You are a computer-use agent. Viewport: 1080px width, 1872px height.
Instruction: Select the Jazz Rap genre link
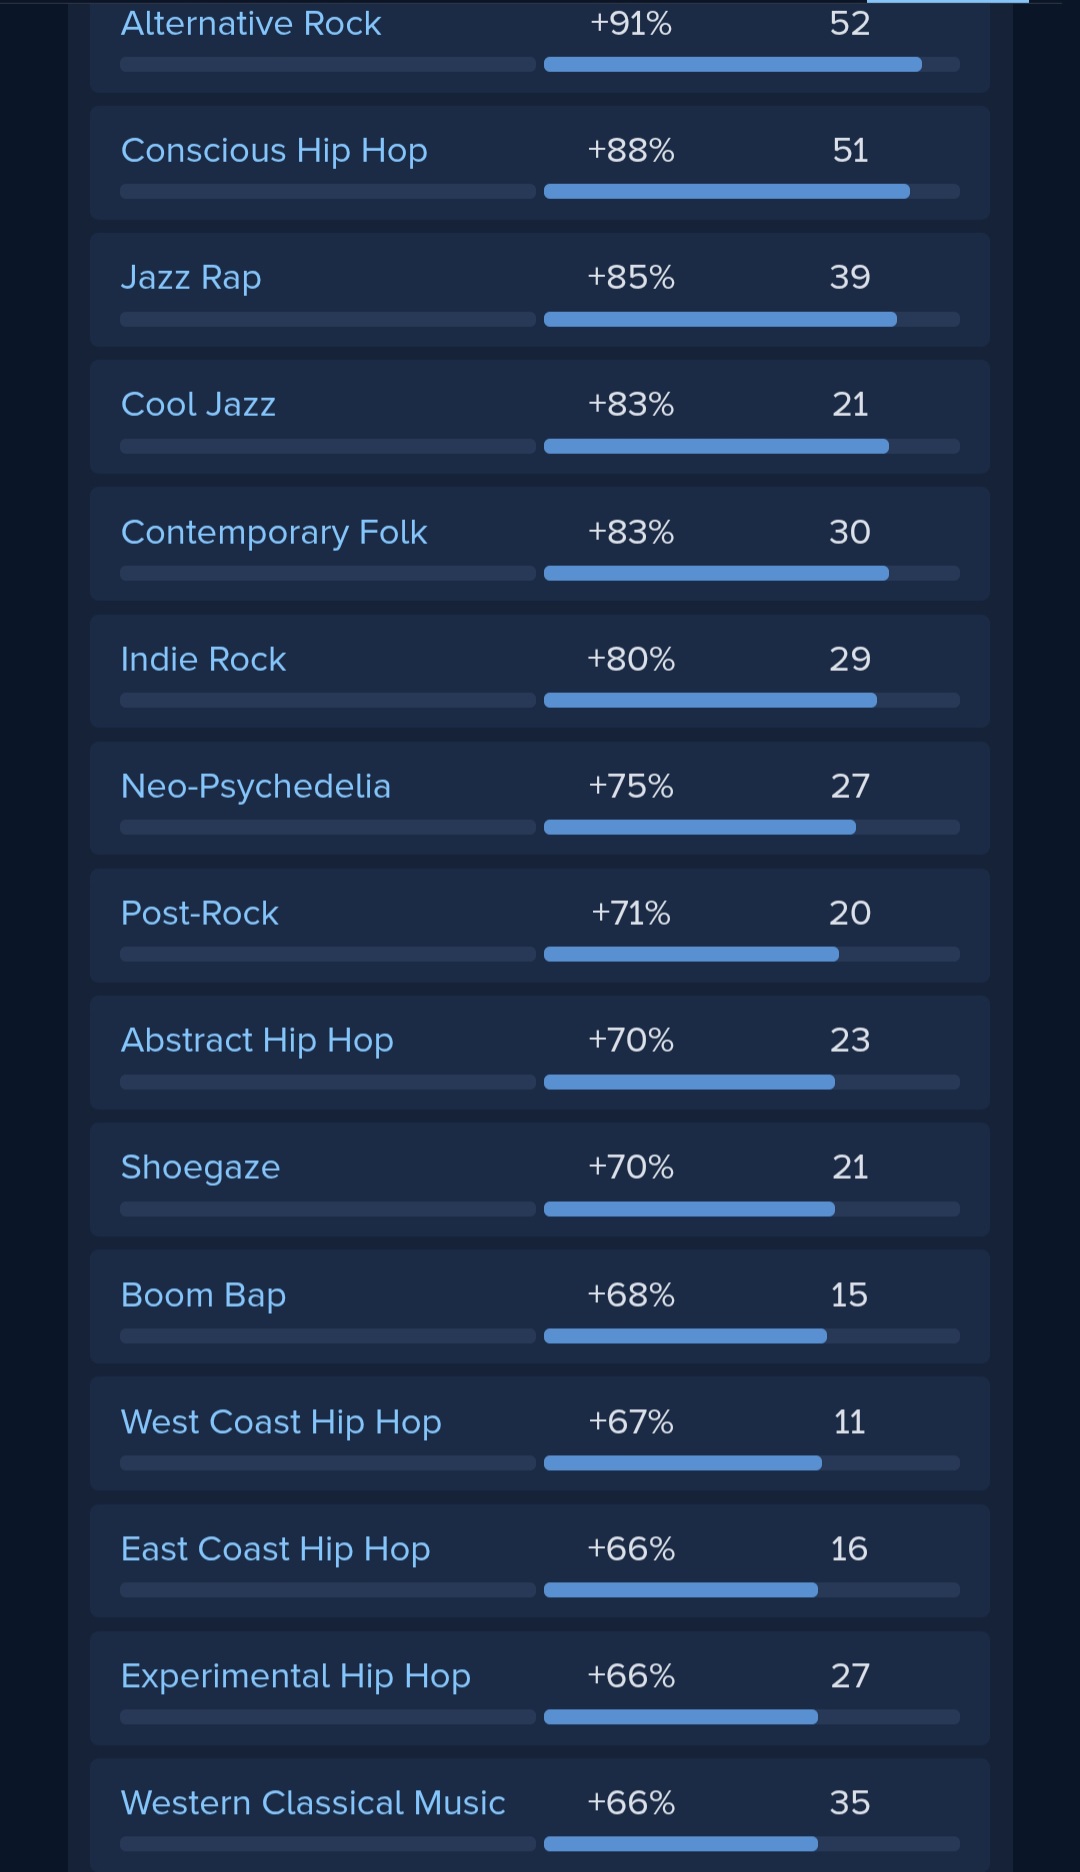(x=191, y=278)
